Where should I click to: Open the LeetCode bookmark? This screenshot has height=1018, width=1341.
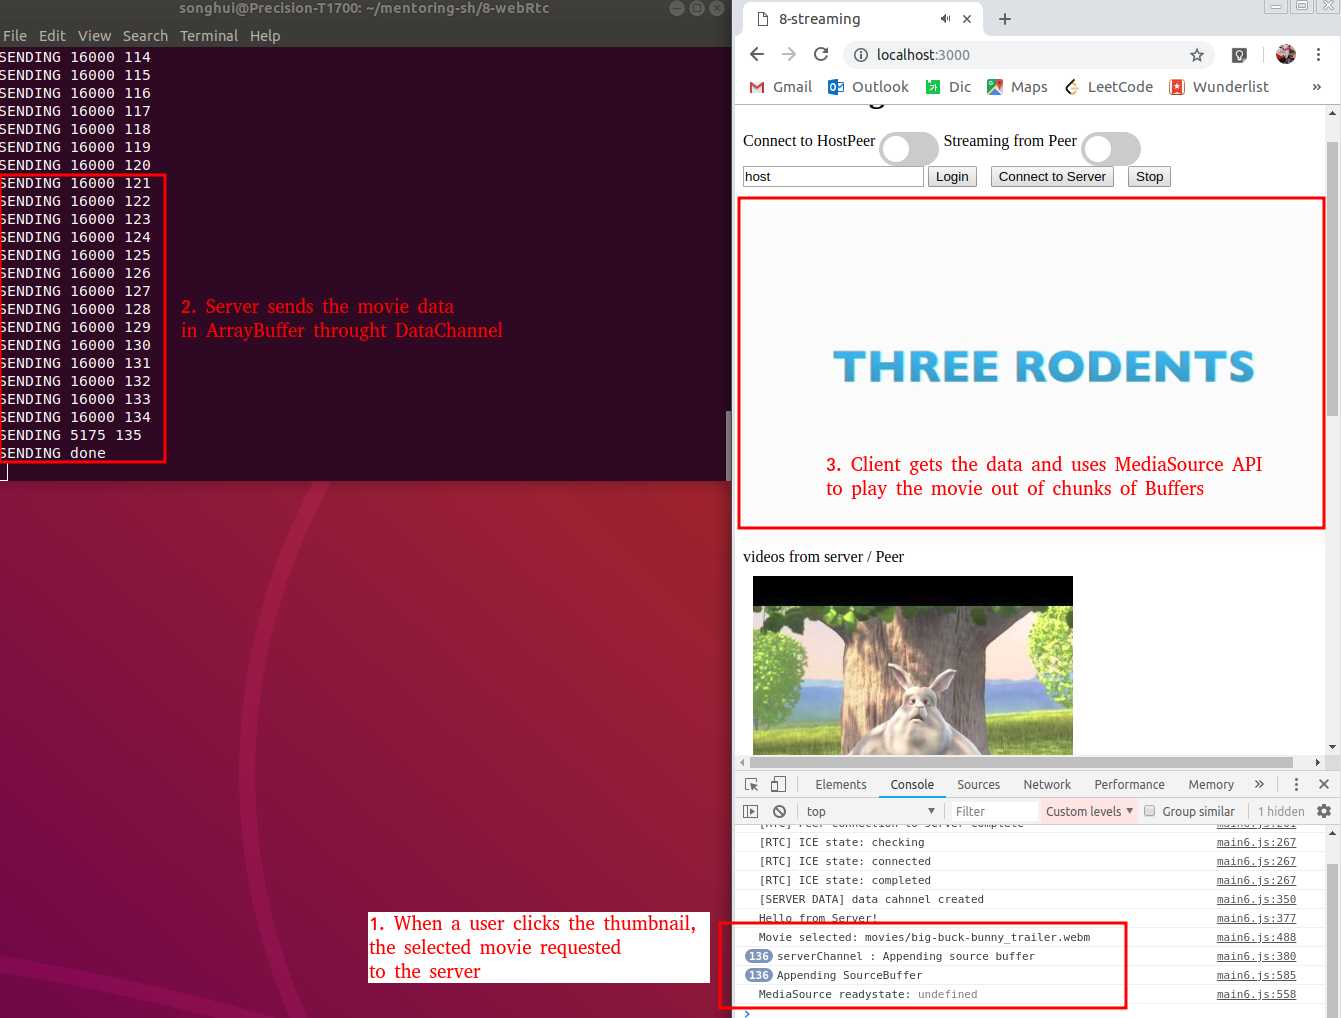tap(1108, 87)
